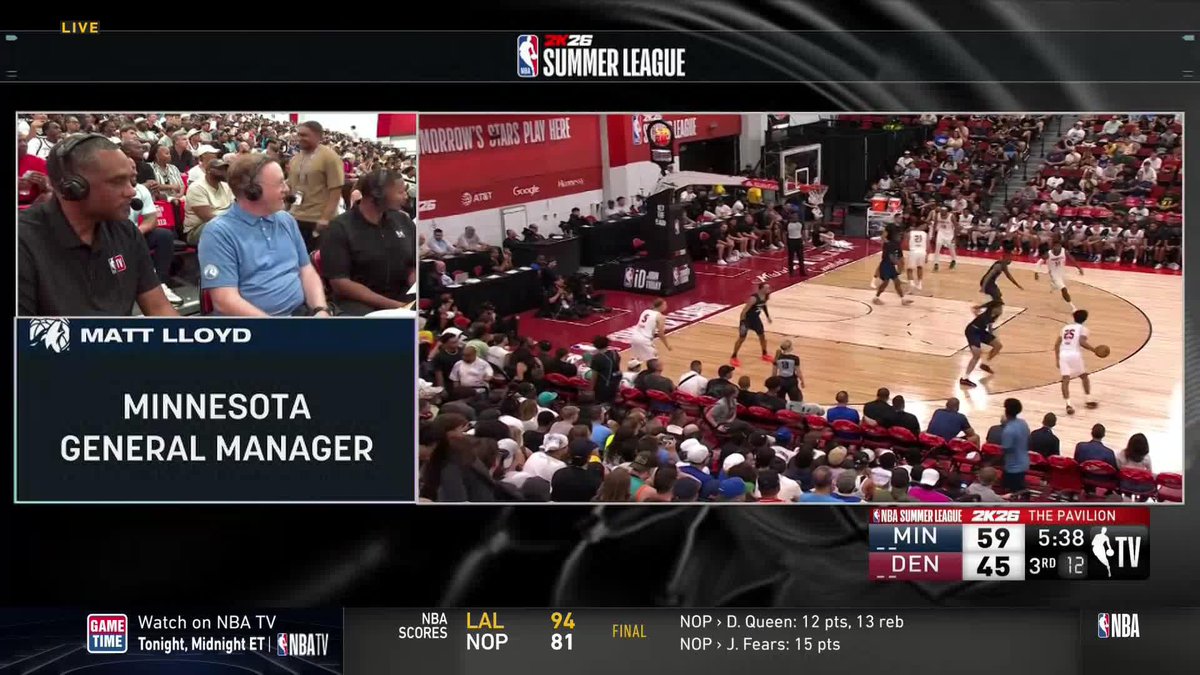Click the LAL team abbreviation in ticker
Image resolution: width=1200 pixels, height=675 pixels.
(485, 621)
